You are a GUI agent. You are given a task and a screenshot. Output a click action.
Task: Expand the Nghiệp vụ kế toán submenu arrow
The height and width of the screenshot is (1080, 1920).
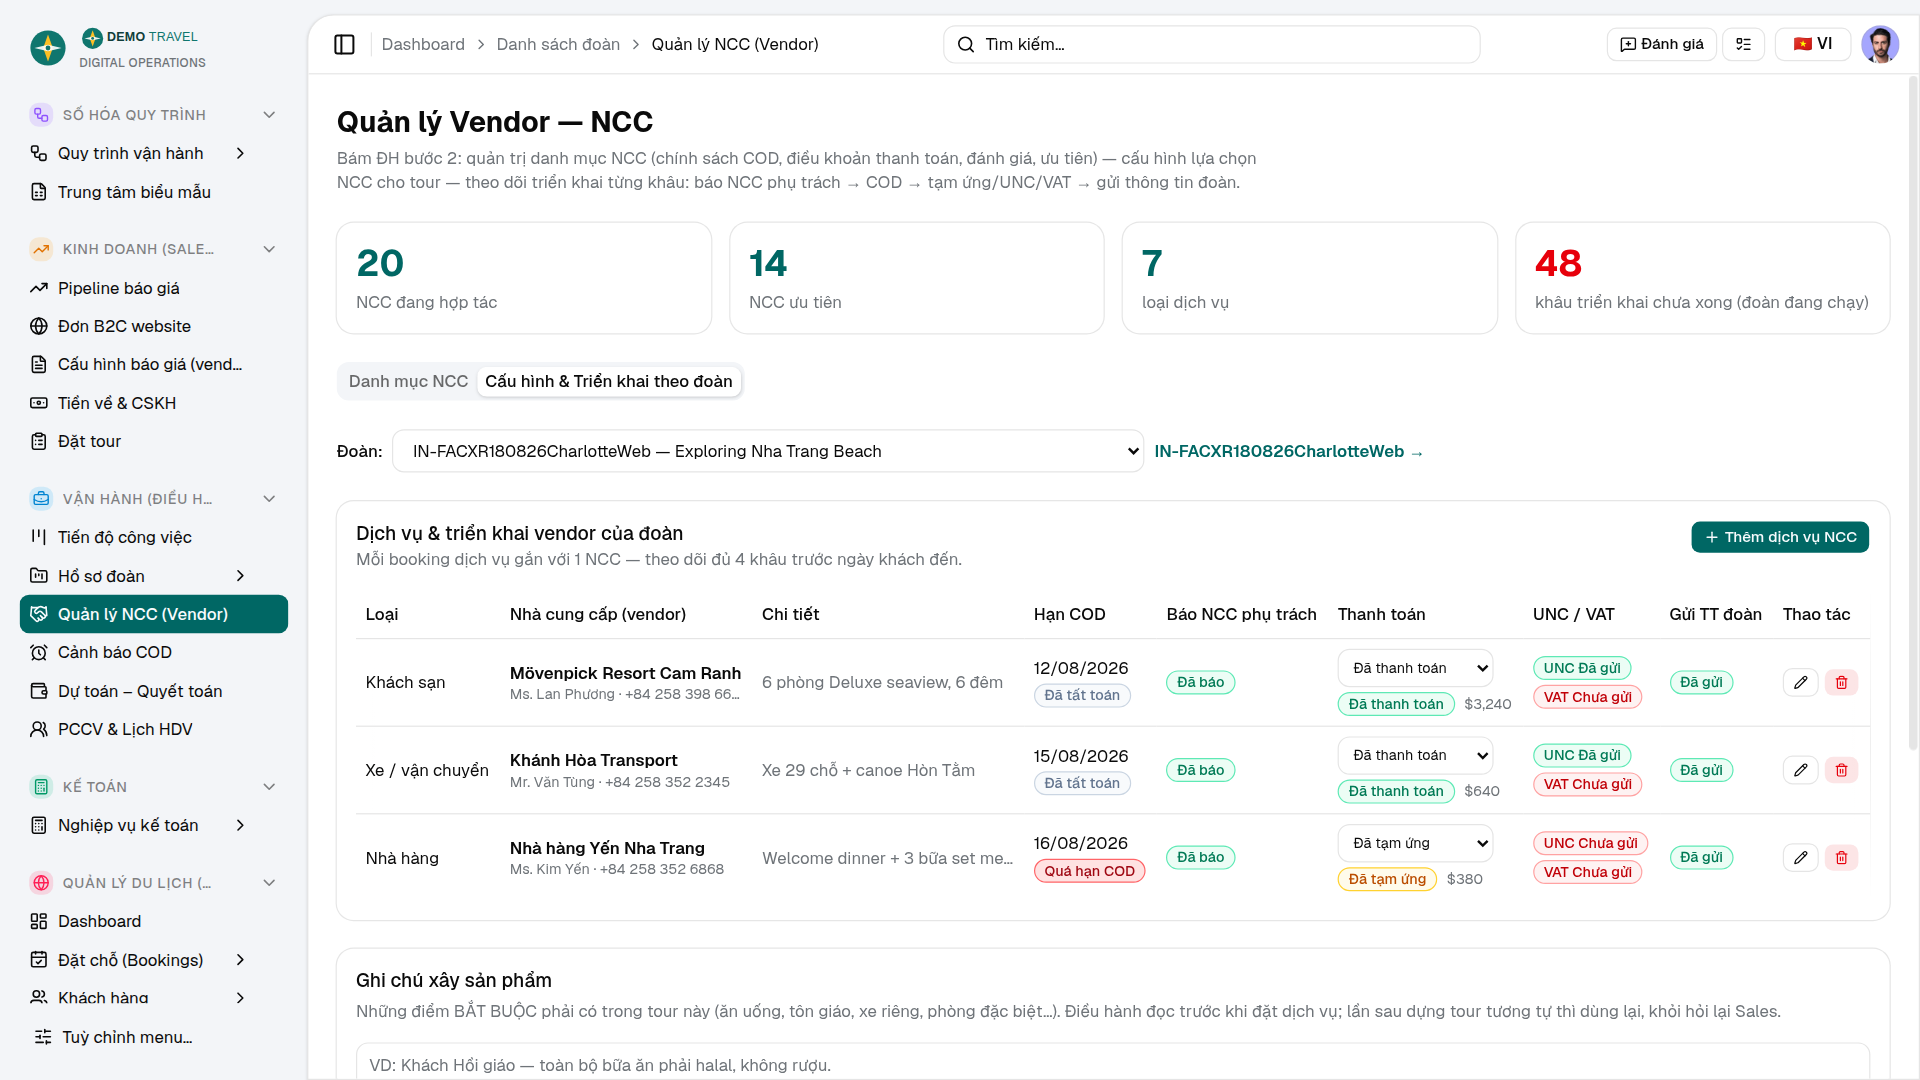point(240,825)
